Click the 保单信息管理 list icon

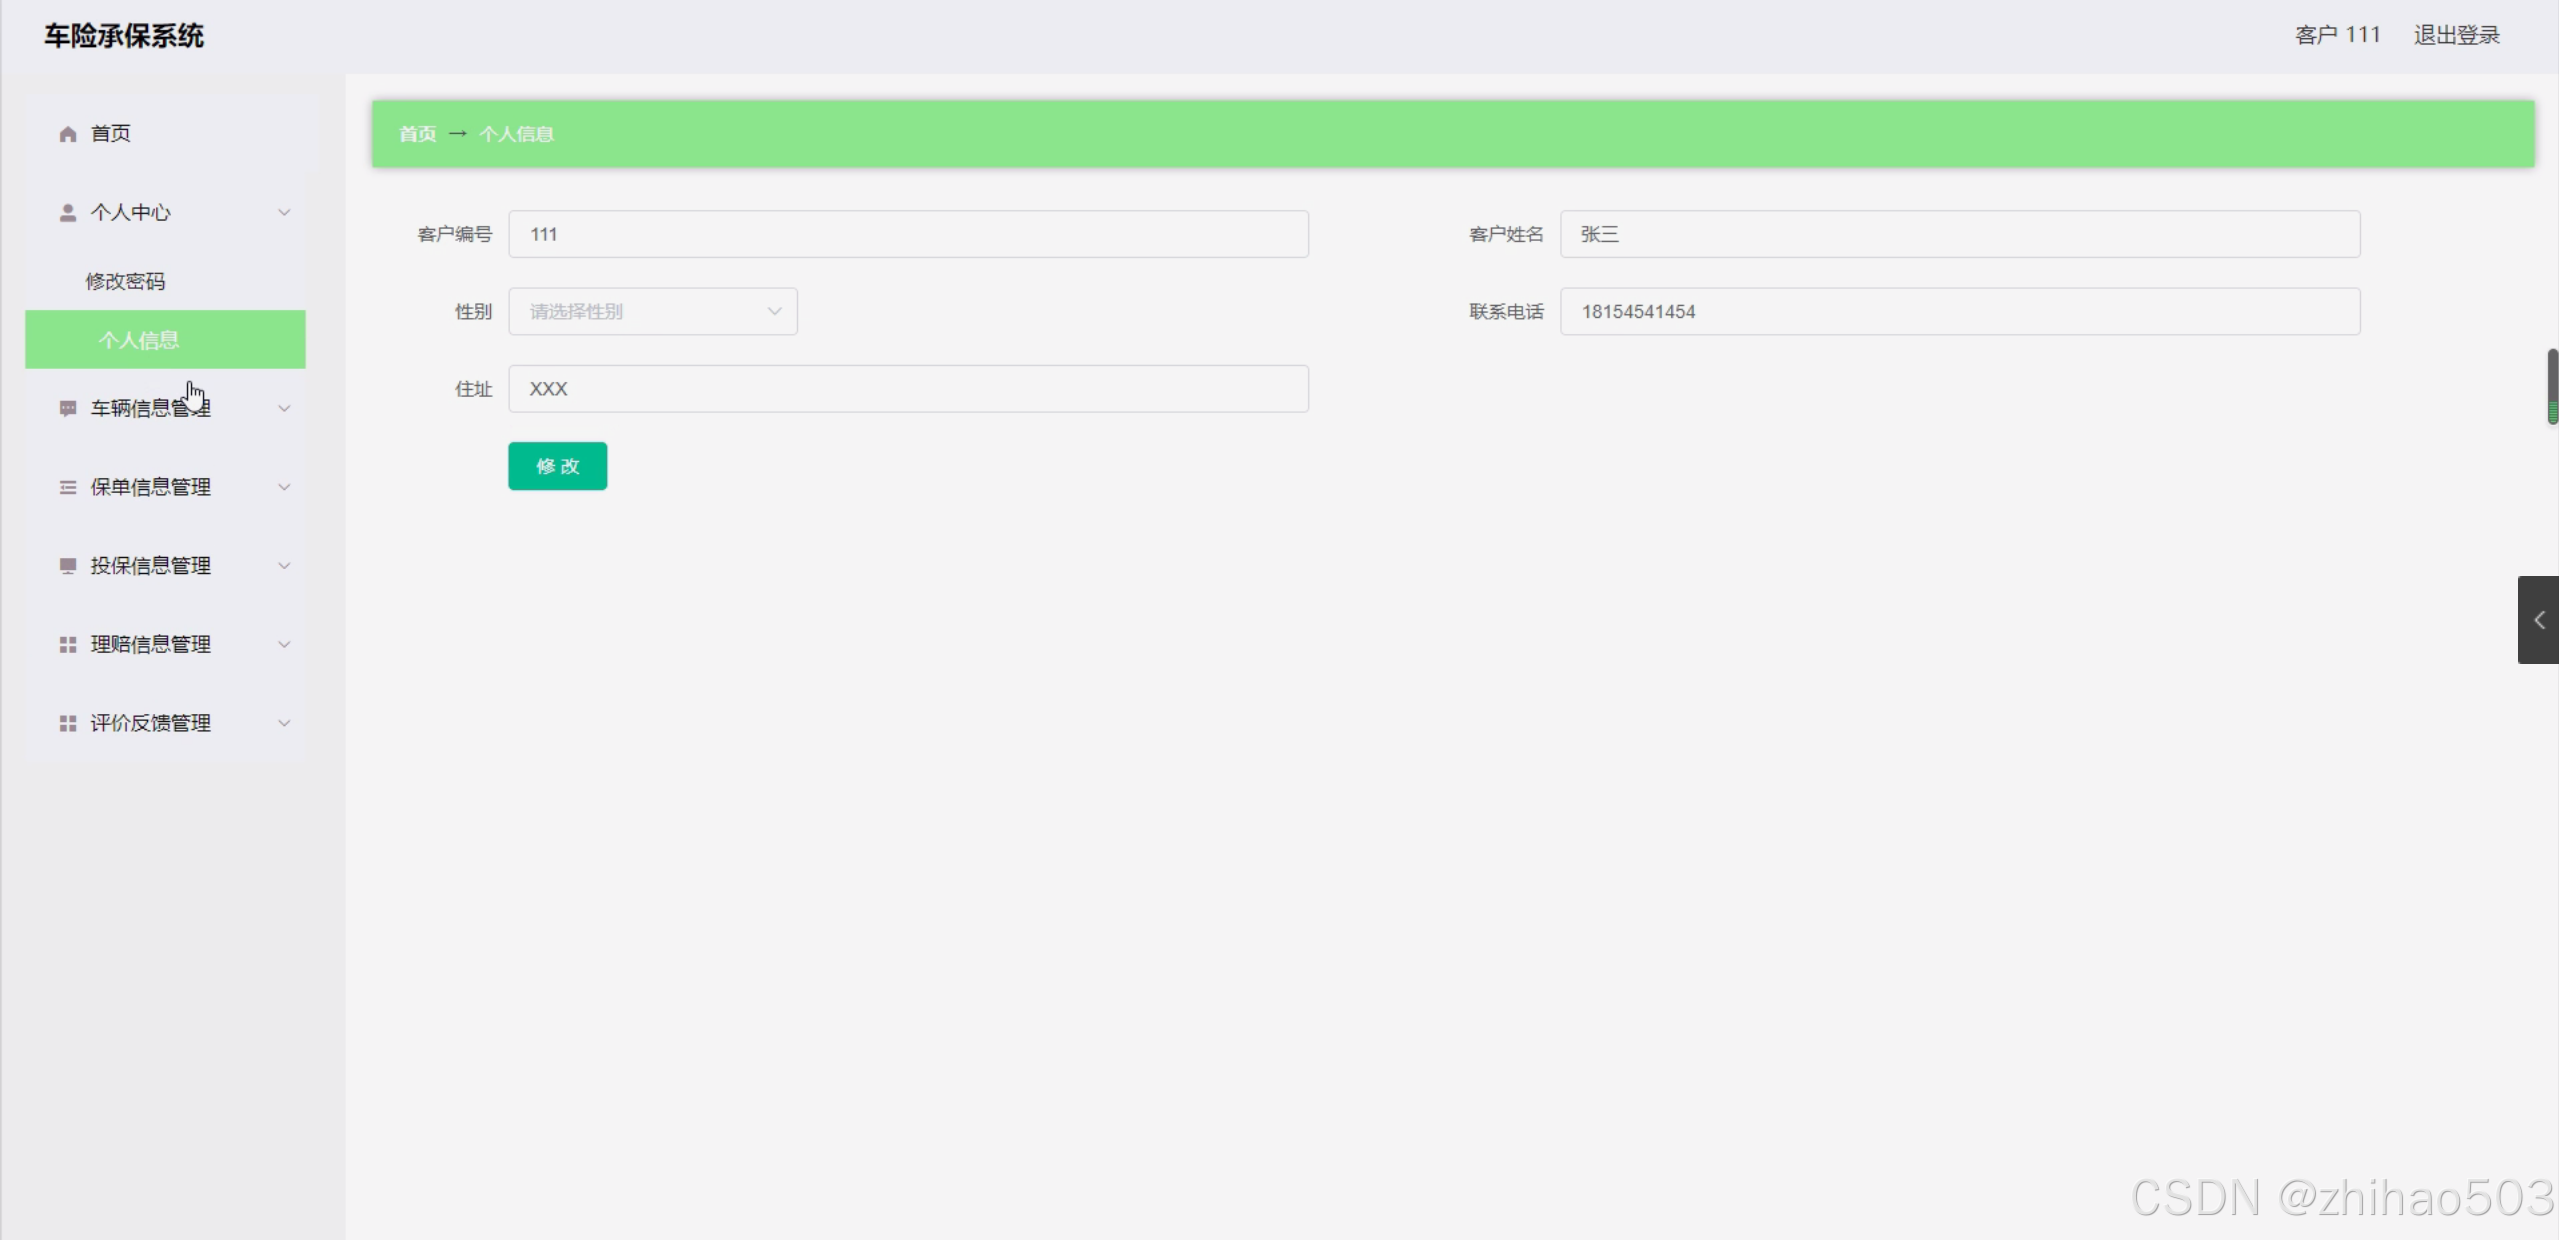(67, 487)
